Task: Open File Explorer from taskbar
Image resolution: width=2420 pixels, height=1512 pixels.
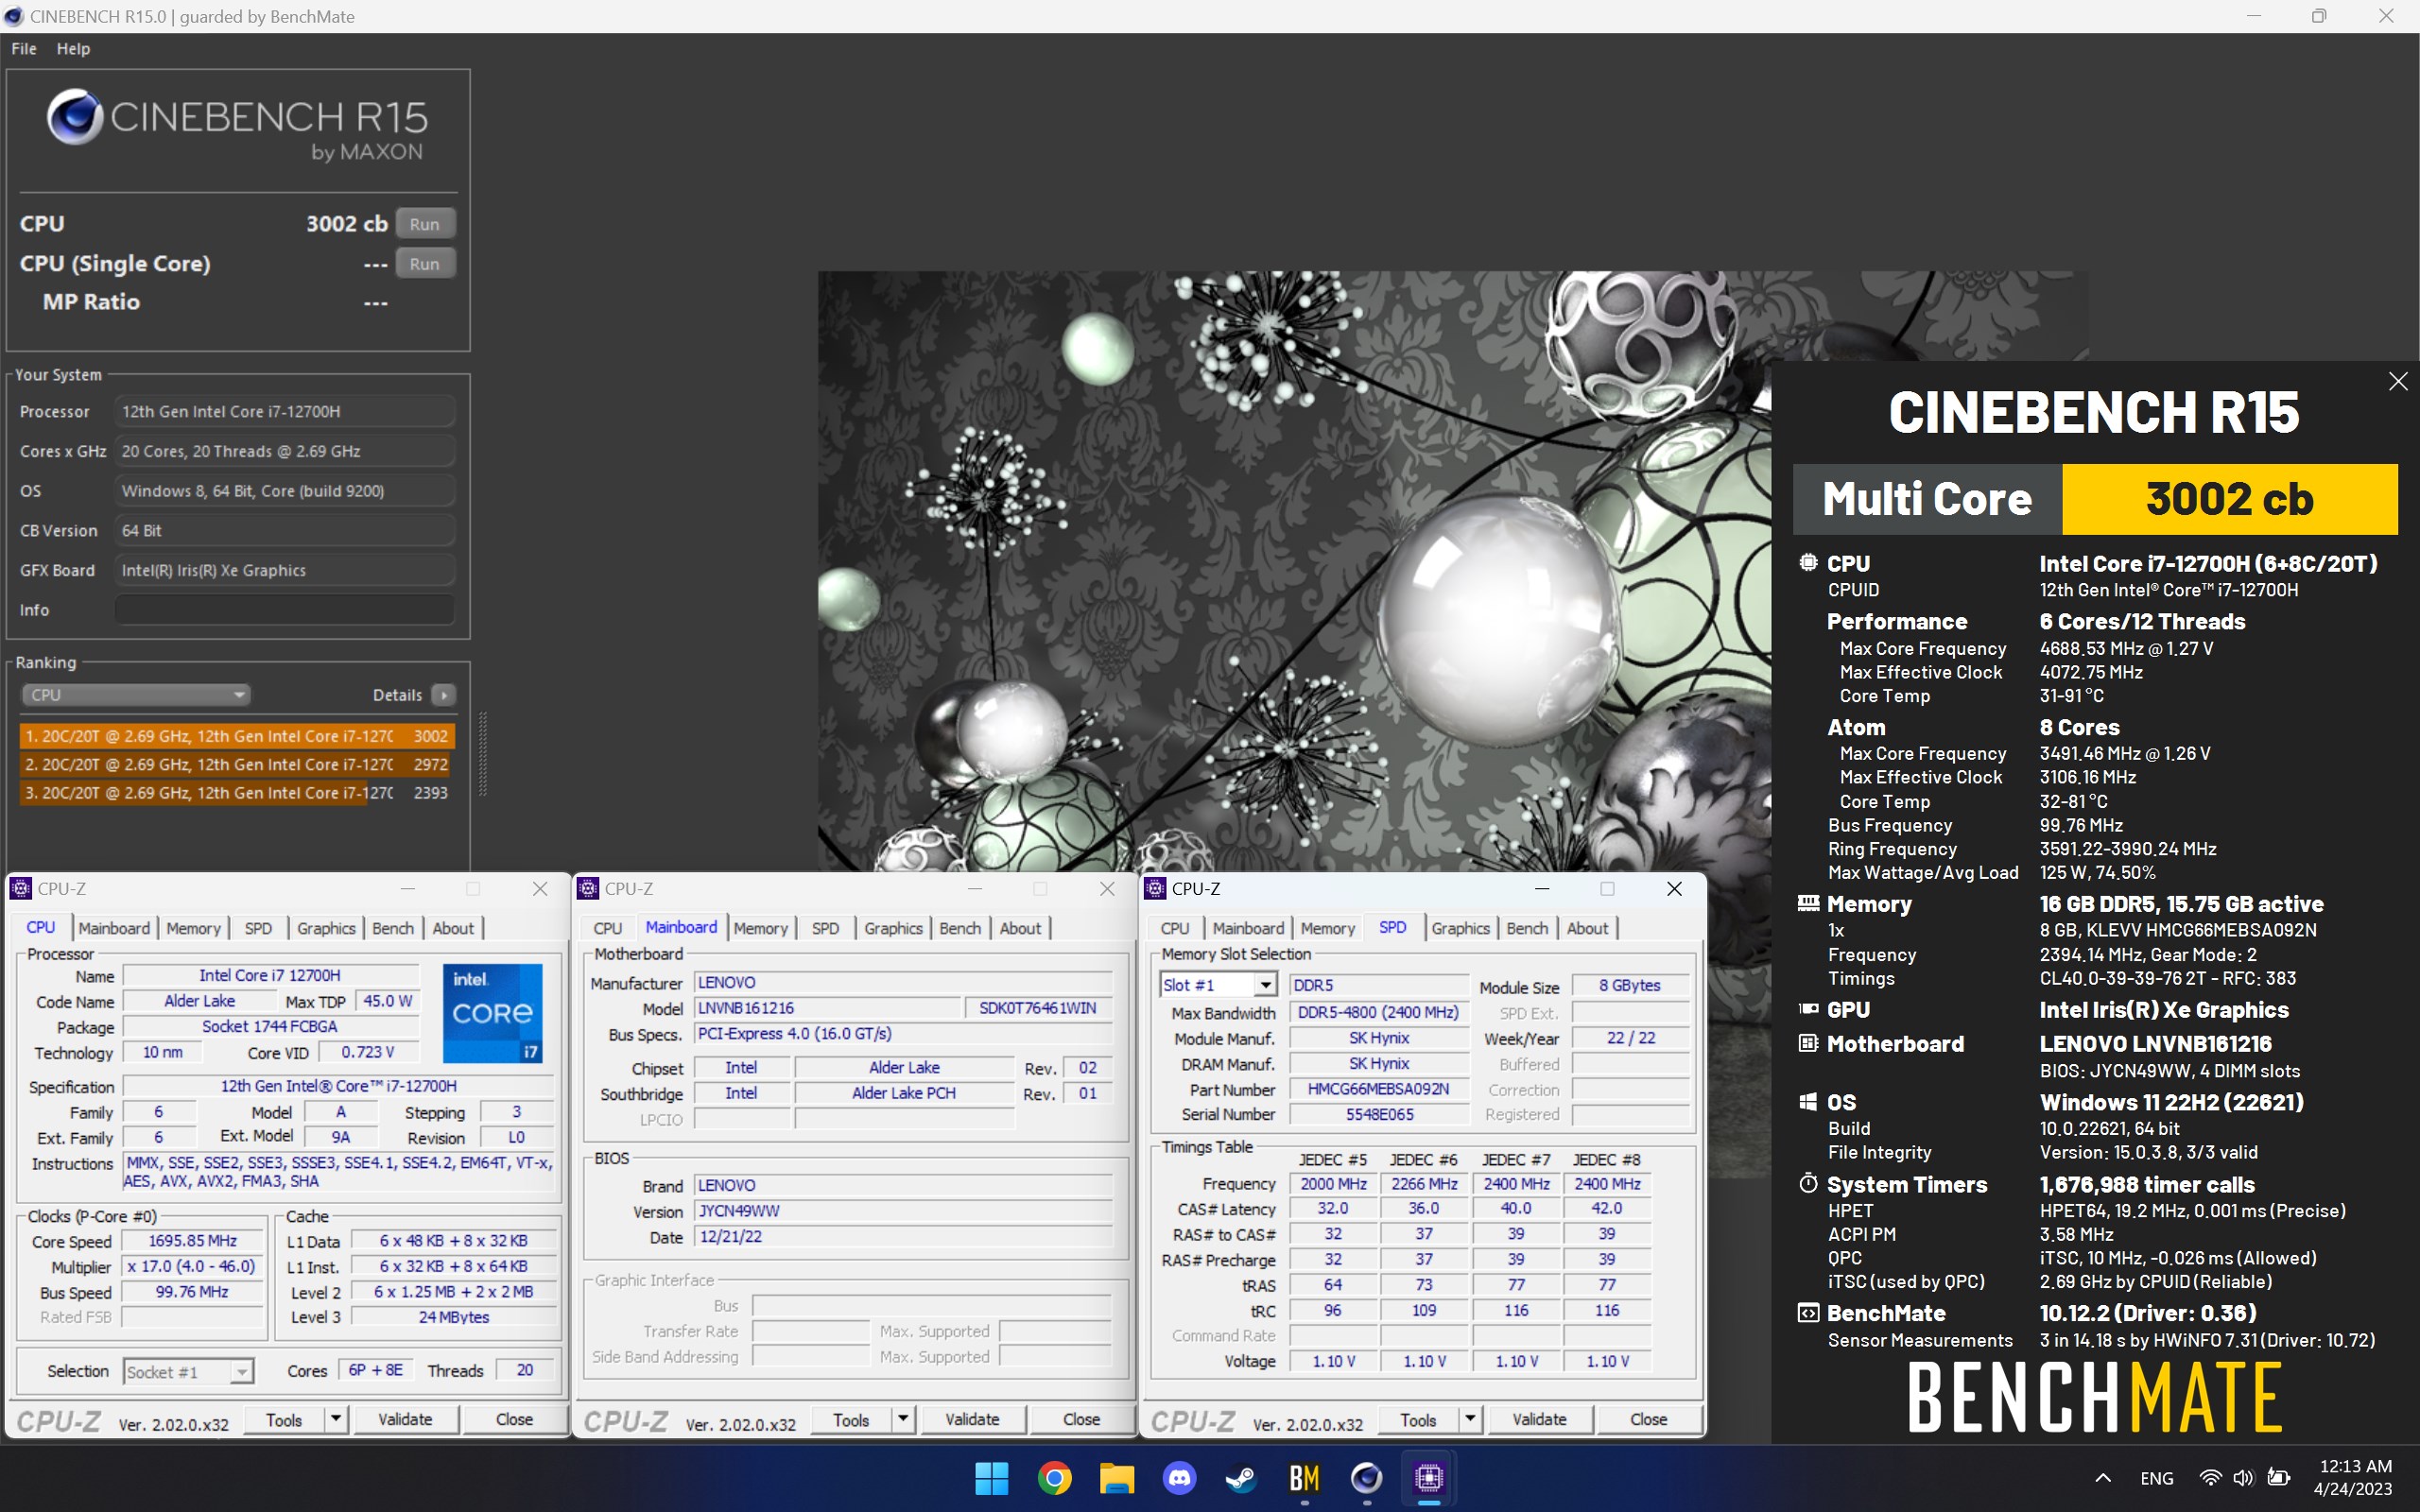Action: coord(1117,1477)
